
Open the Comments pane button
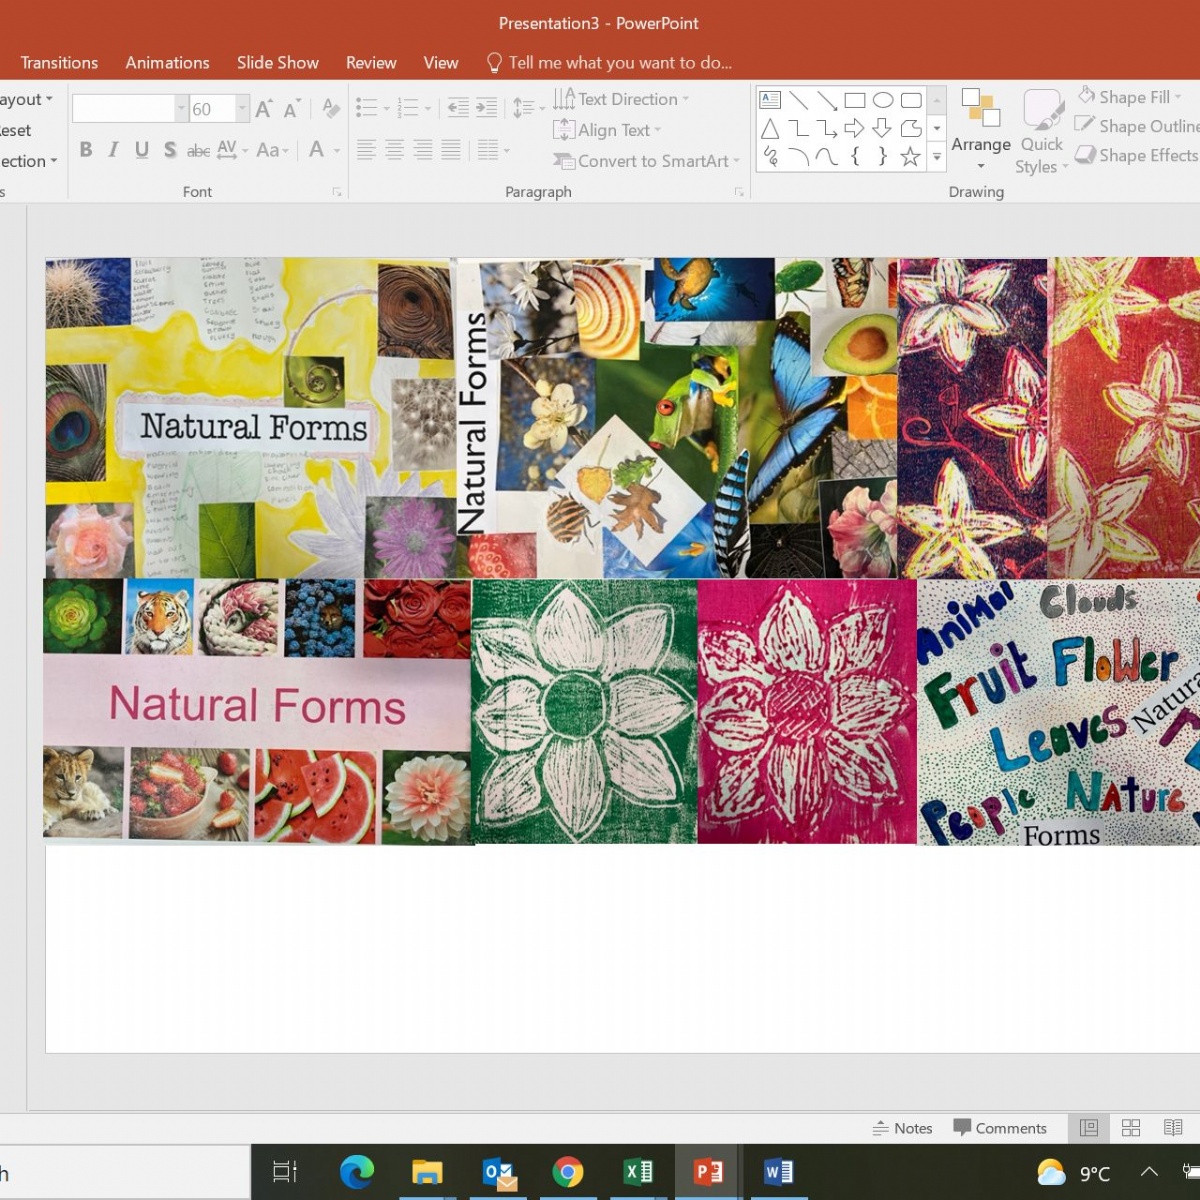1000,1128
